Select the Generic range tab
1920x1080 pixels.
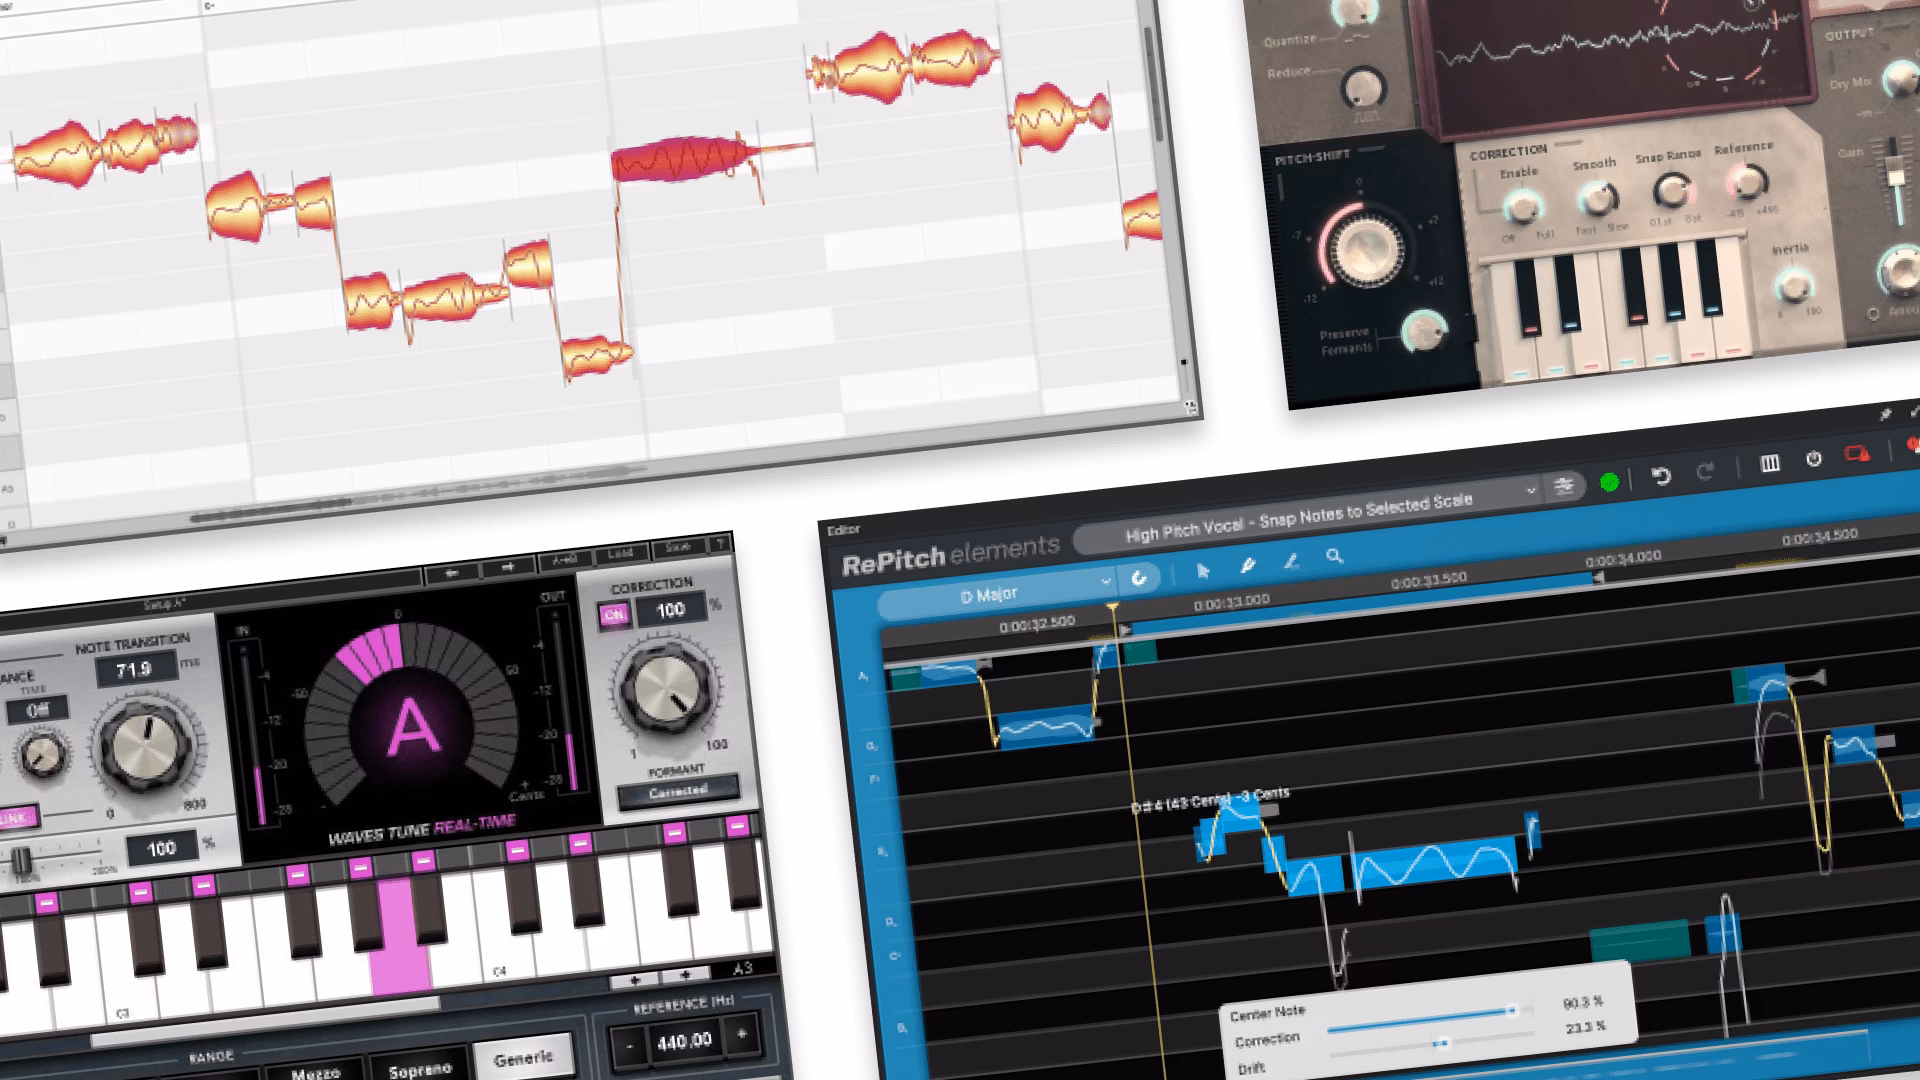tap(522, 1058)
